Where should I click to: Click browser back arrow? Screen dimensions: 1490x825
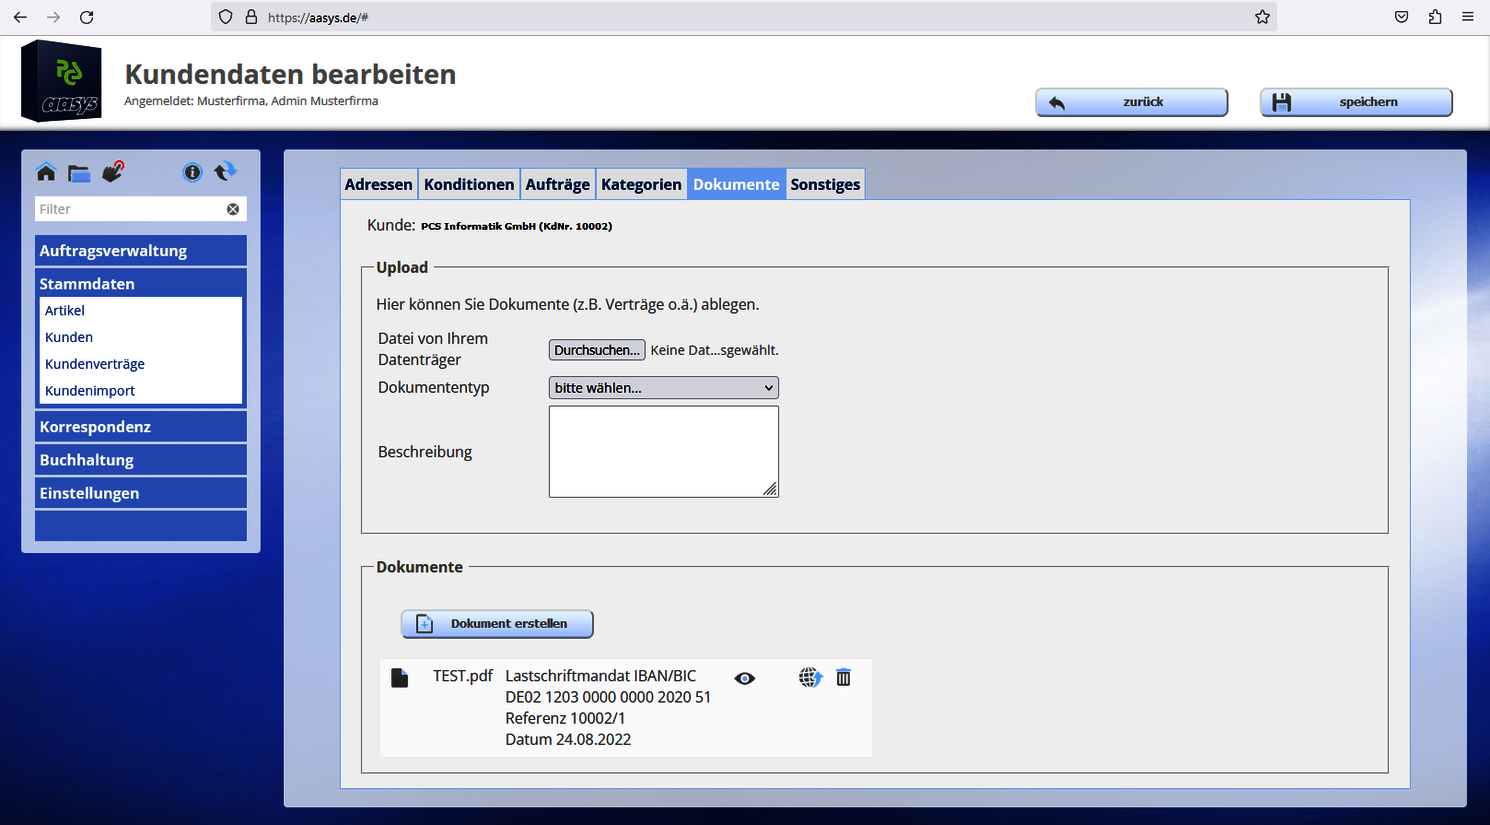pyautogui.click(x=20, y=17)
